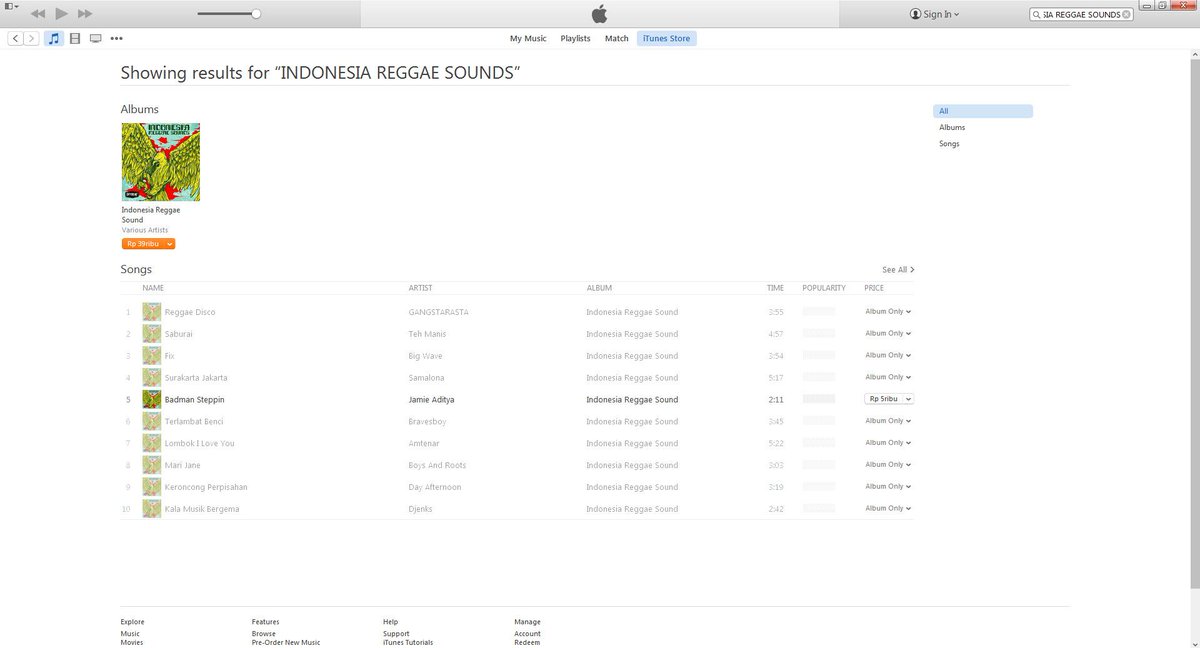Select the All results filter
Screen dimensions: 1200x648
pos(983,111)
